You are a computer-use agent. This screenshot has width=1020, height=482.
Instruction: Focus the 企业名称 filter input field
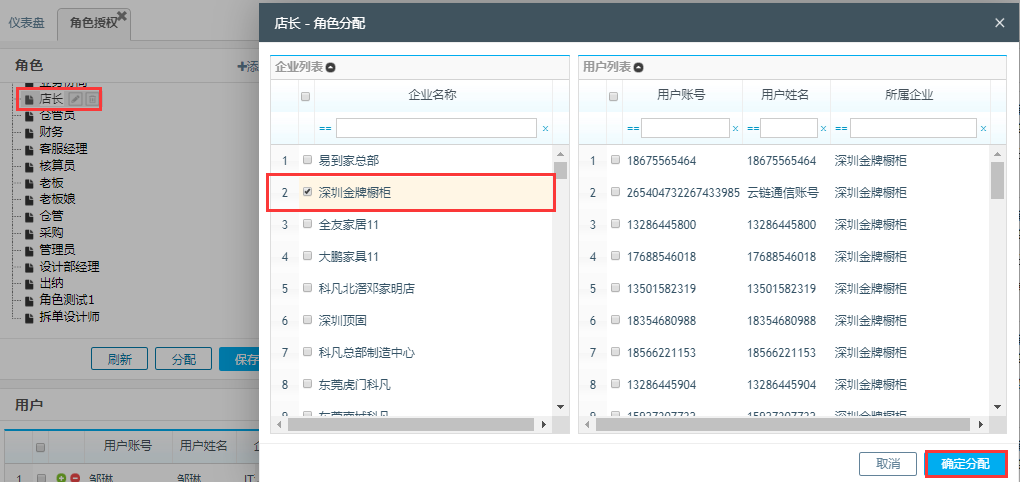[436, 128]
